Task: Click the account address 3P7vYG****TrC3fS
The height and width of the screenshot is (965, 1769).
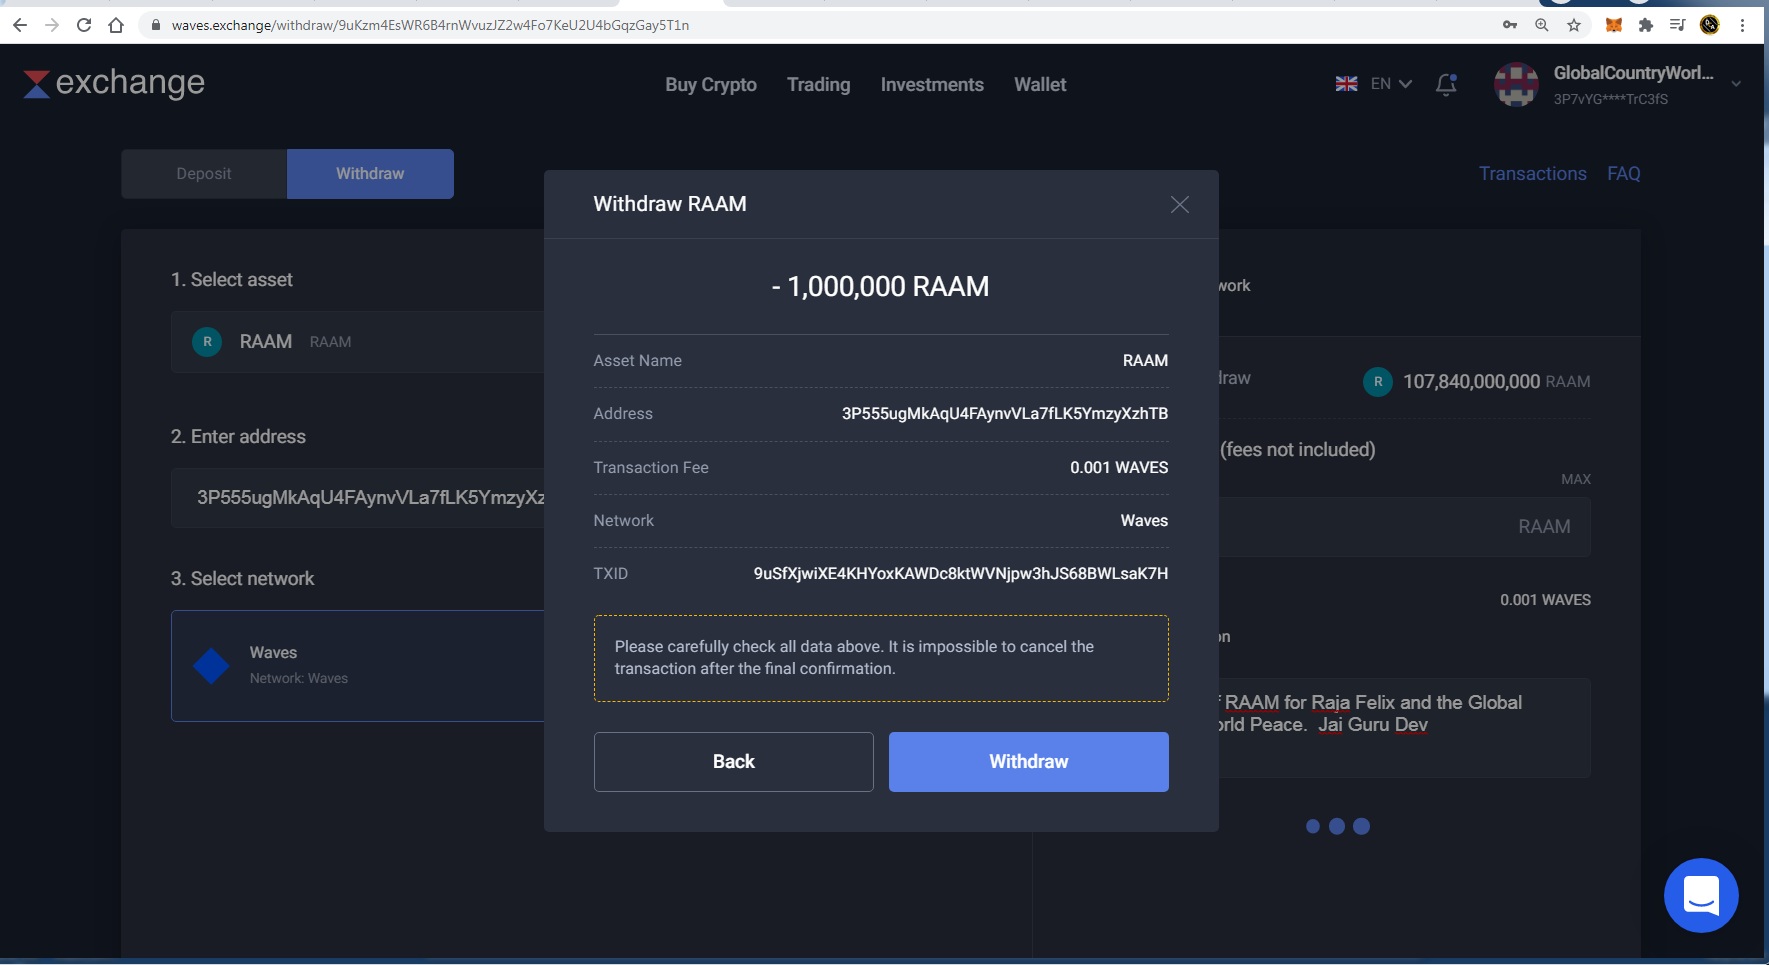Action: point(1610,99)
